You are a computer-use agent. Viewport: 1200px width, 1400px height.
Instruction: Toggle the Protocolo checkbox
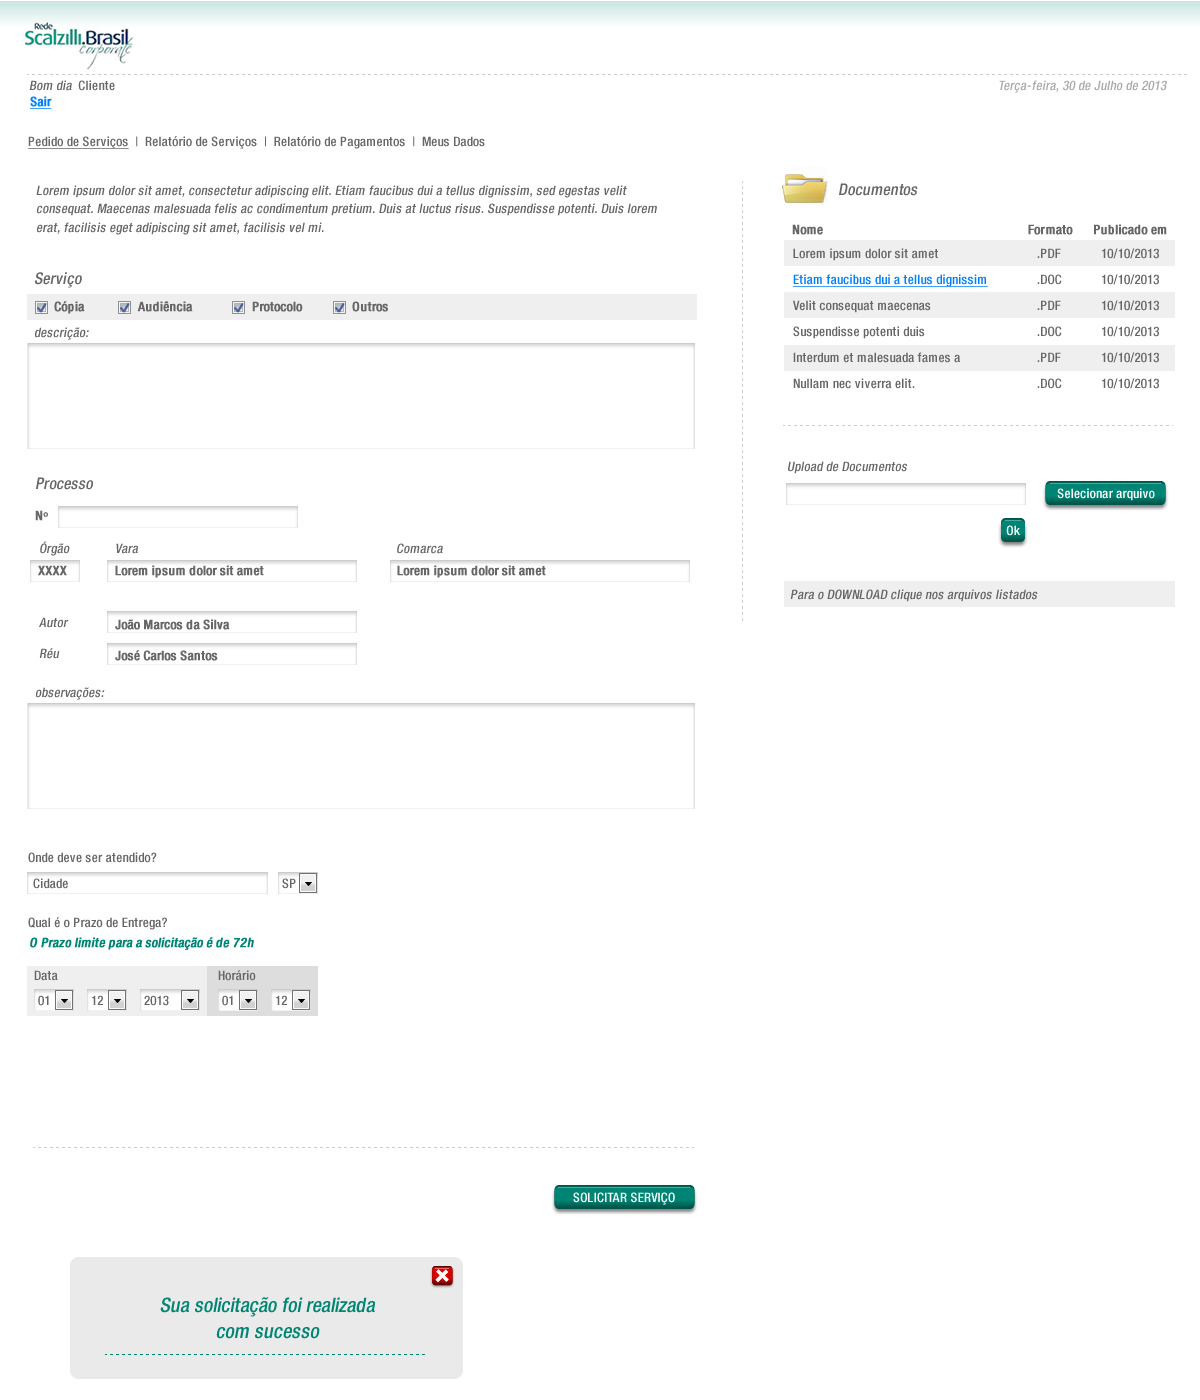pyautogui.click(x=239, y=307)
